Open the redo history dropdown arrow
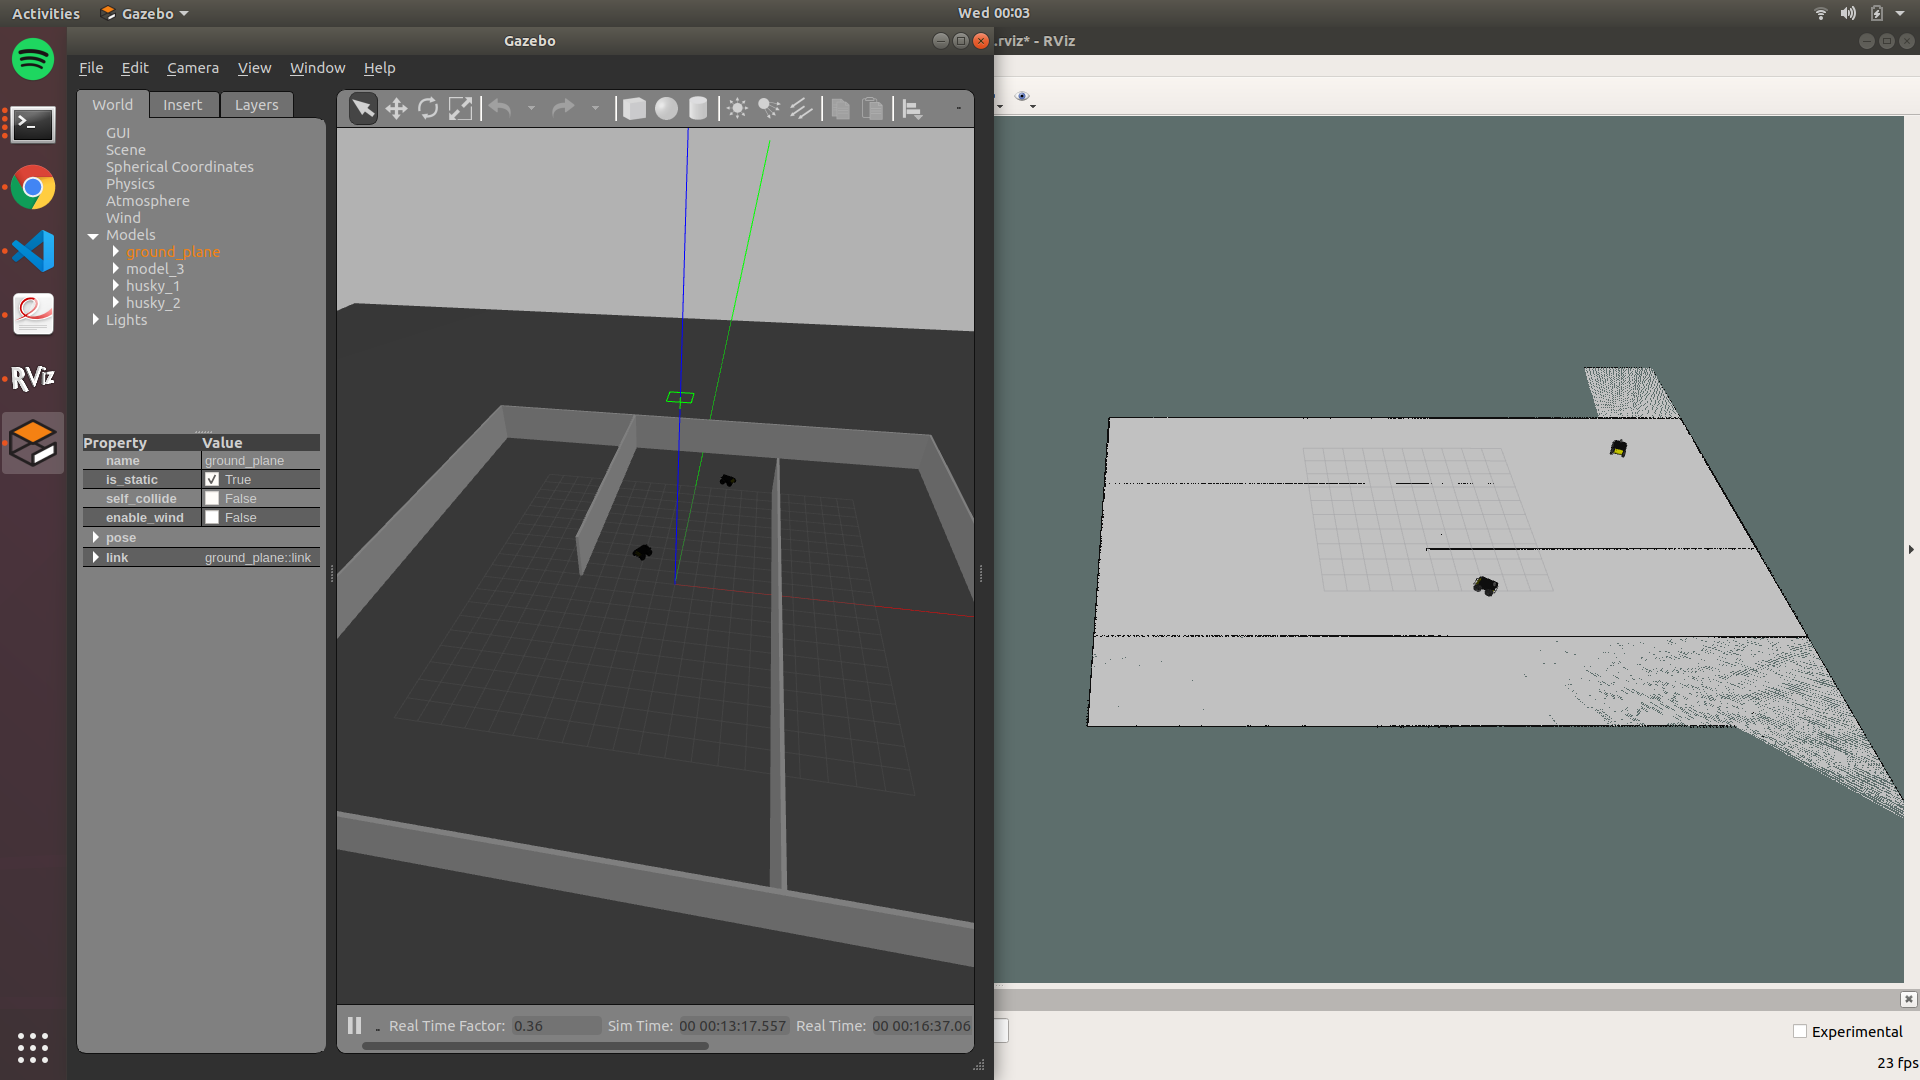This screenshot has width=1920, height=1080. coord(595,108)
